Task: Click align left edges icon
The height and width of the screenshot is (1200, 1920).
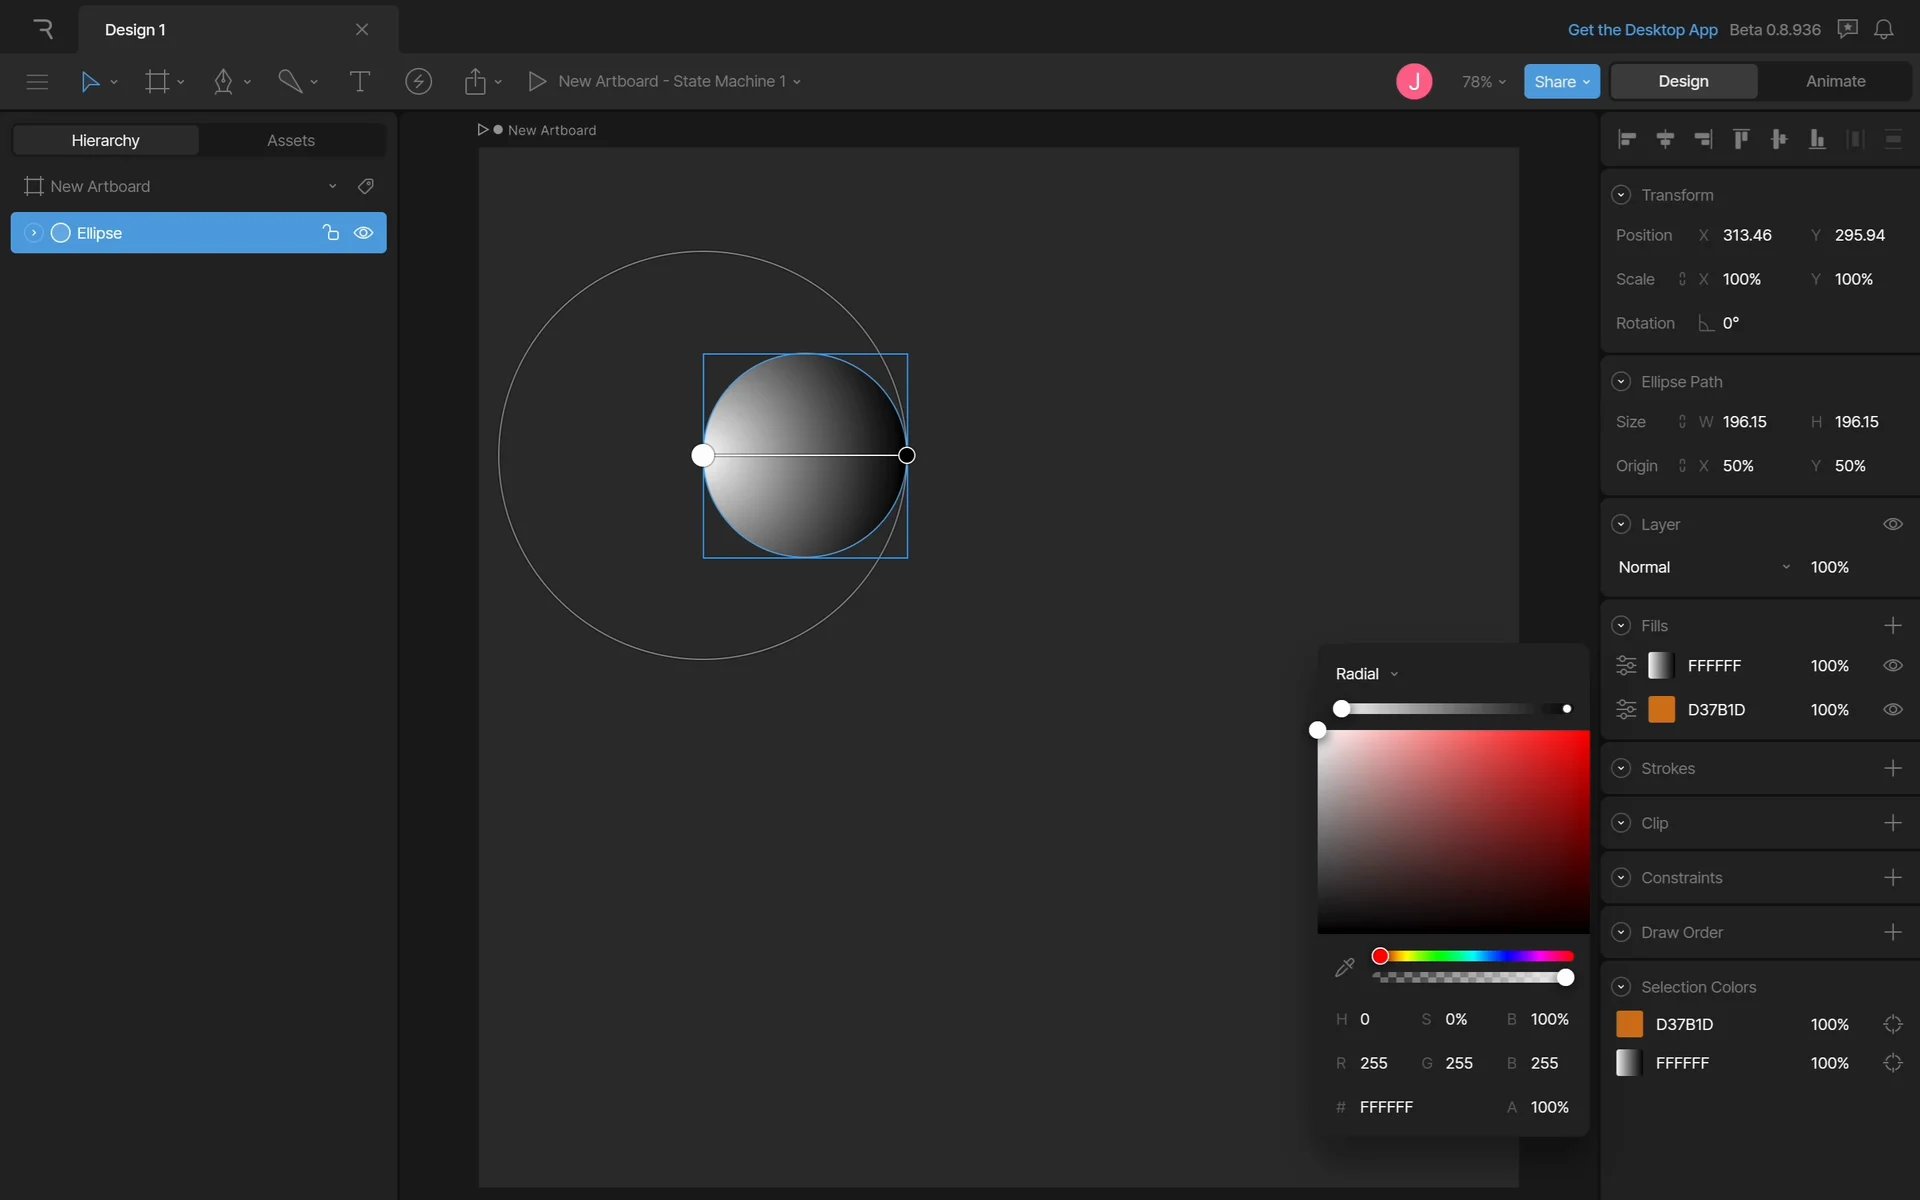Action: pyautogui.click(x=1627, y=139)
